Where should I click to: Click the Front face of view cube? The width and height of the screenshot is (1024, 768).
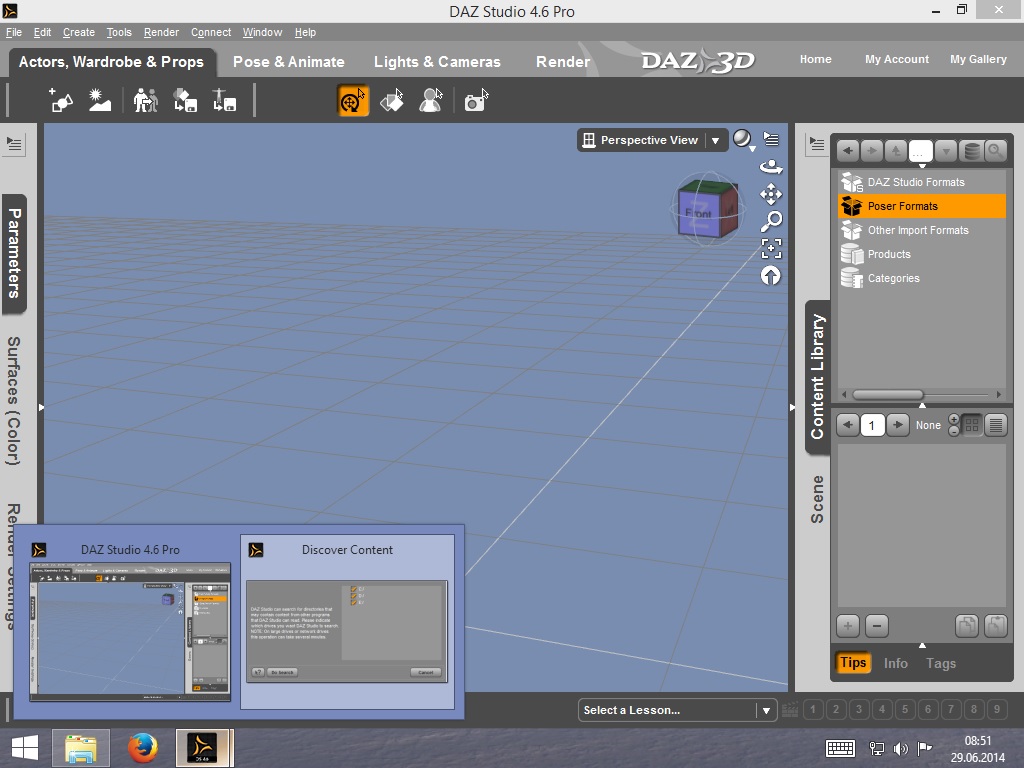698,213
